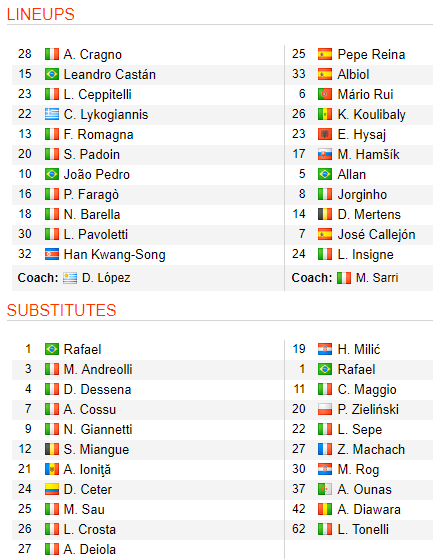Click the SUBSTITUTES section heading
The width and height of the screenshot is (433, 559).
coord(61,310)
